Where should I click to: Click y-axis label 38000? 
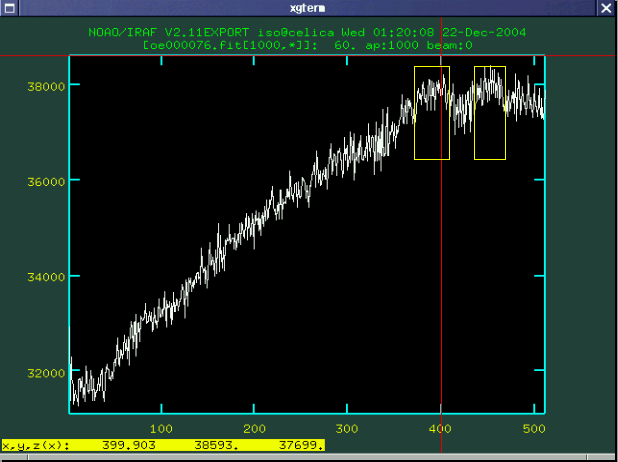tap(46, 86)
